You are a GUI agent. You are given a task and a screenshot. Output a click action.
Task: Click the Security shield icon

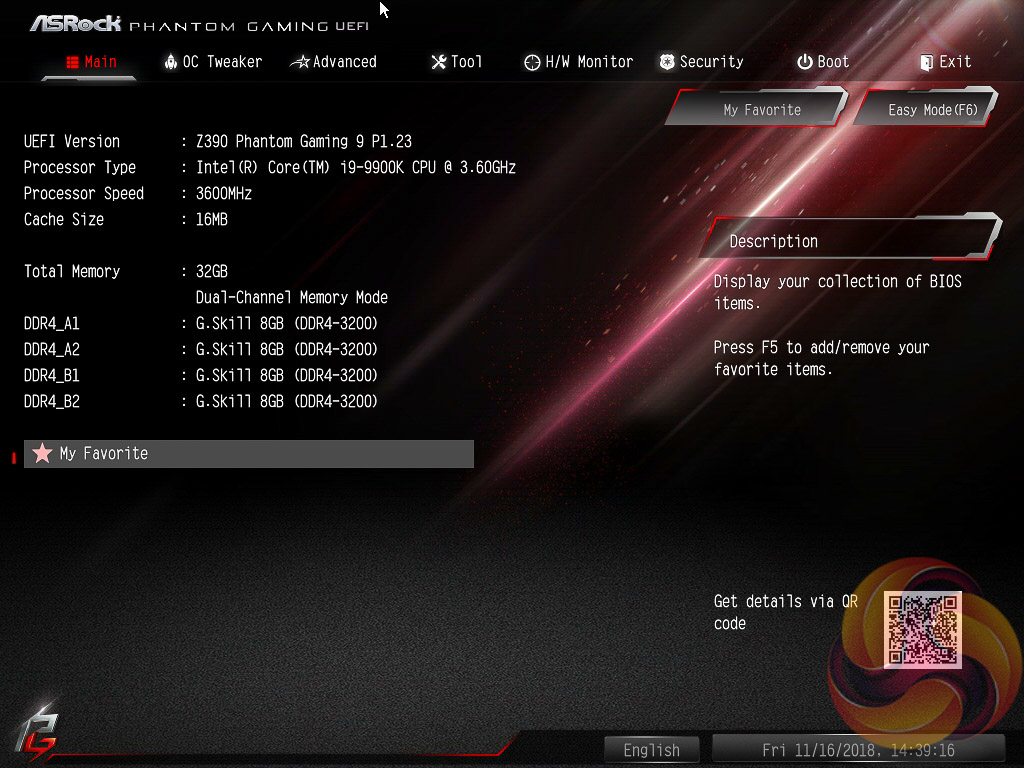(667, 62)
